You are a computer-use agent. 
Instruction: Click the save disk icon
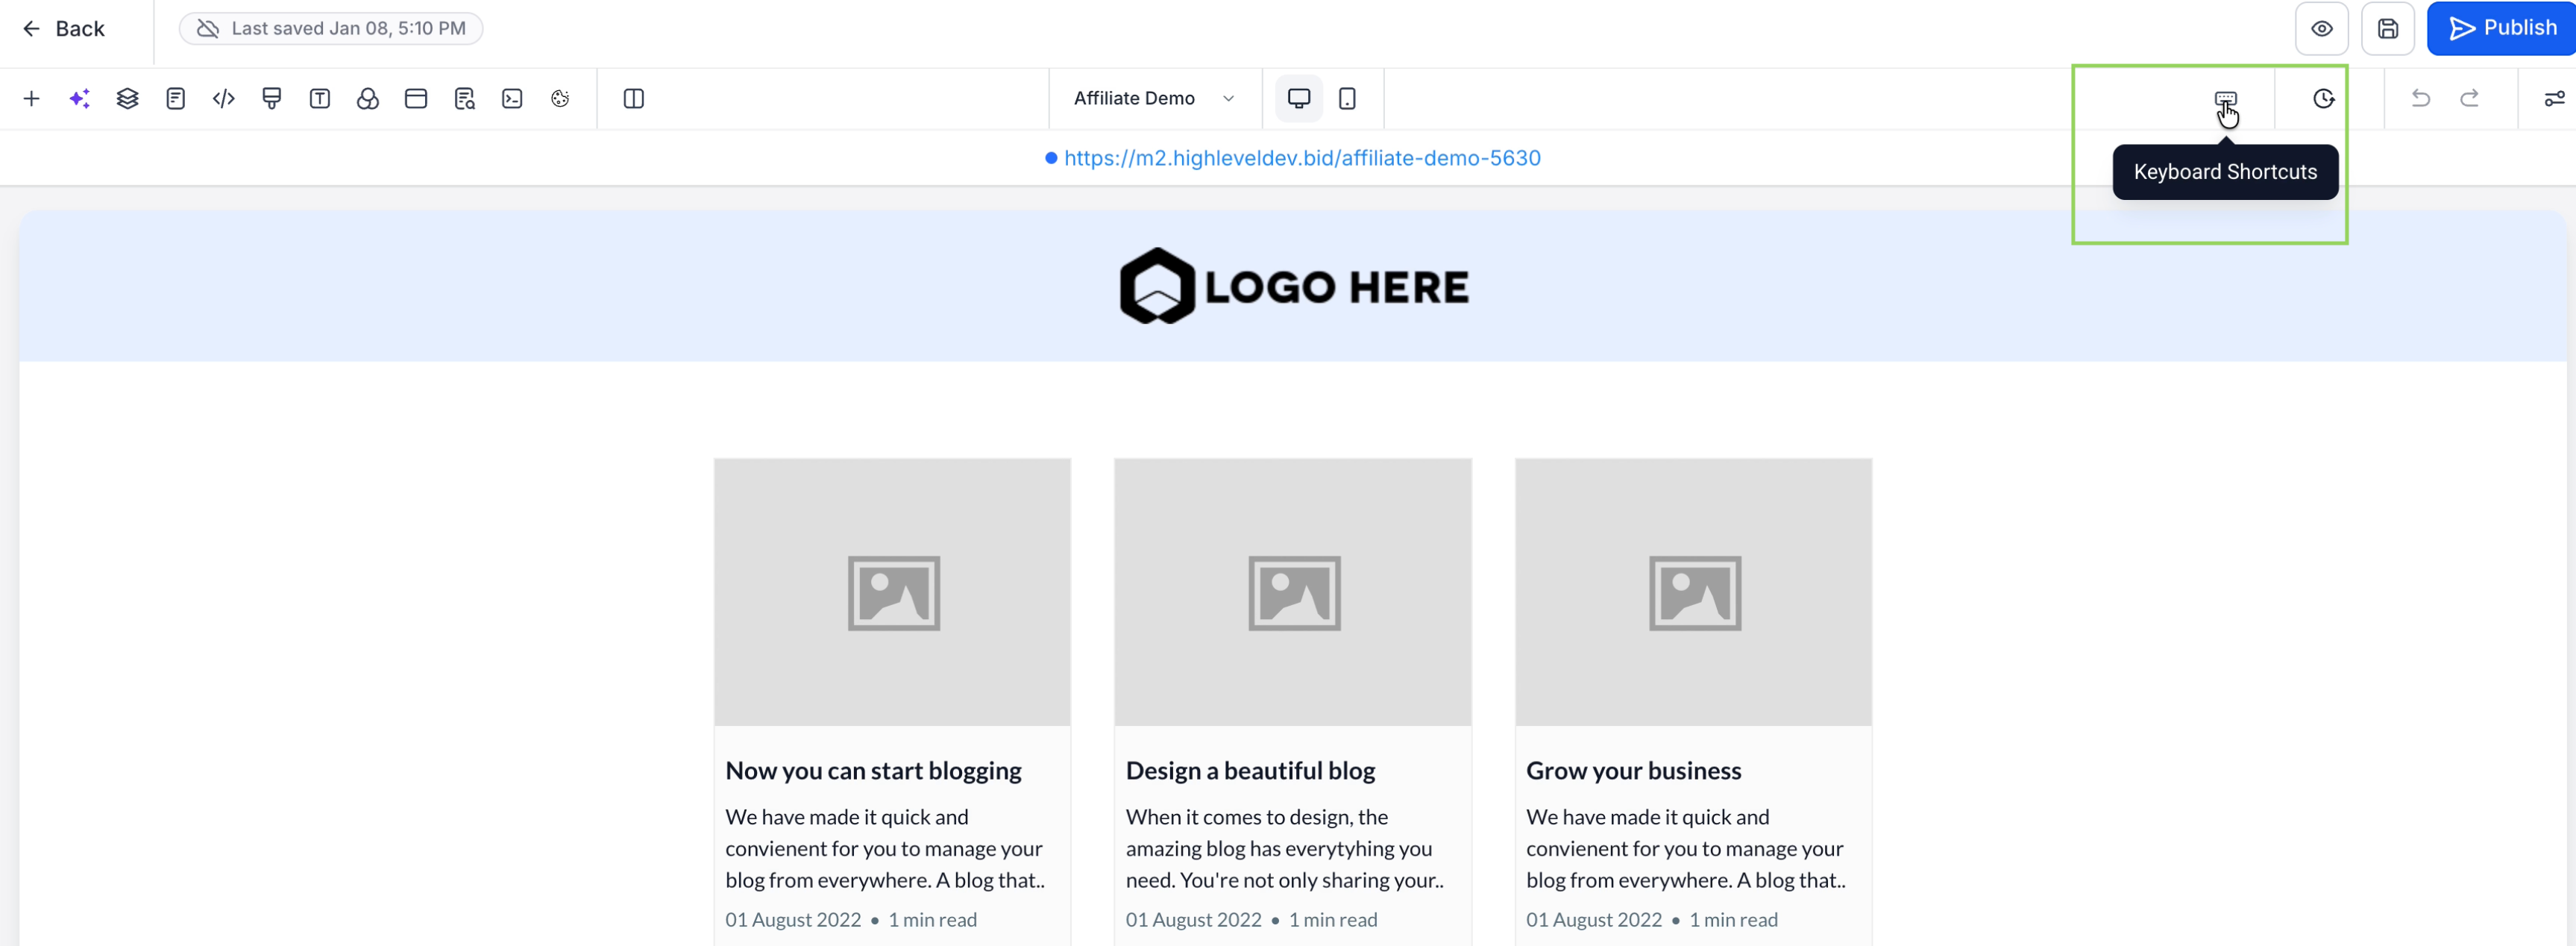2387,29
